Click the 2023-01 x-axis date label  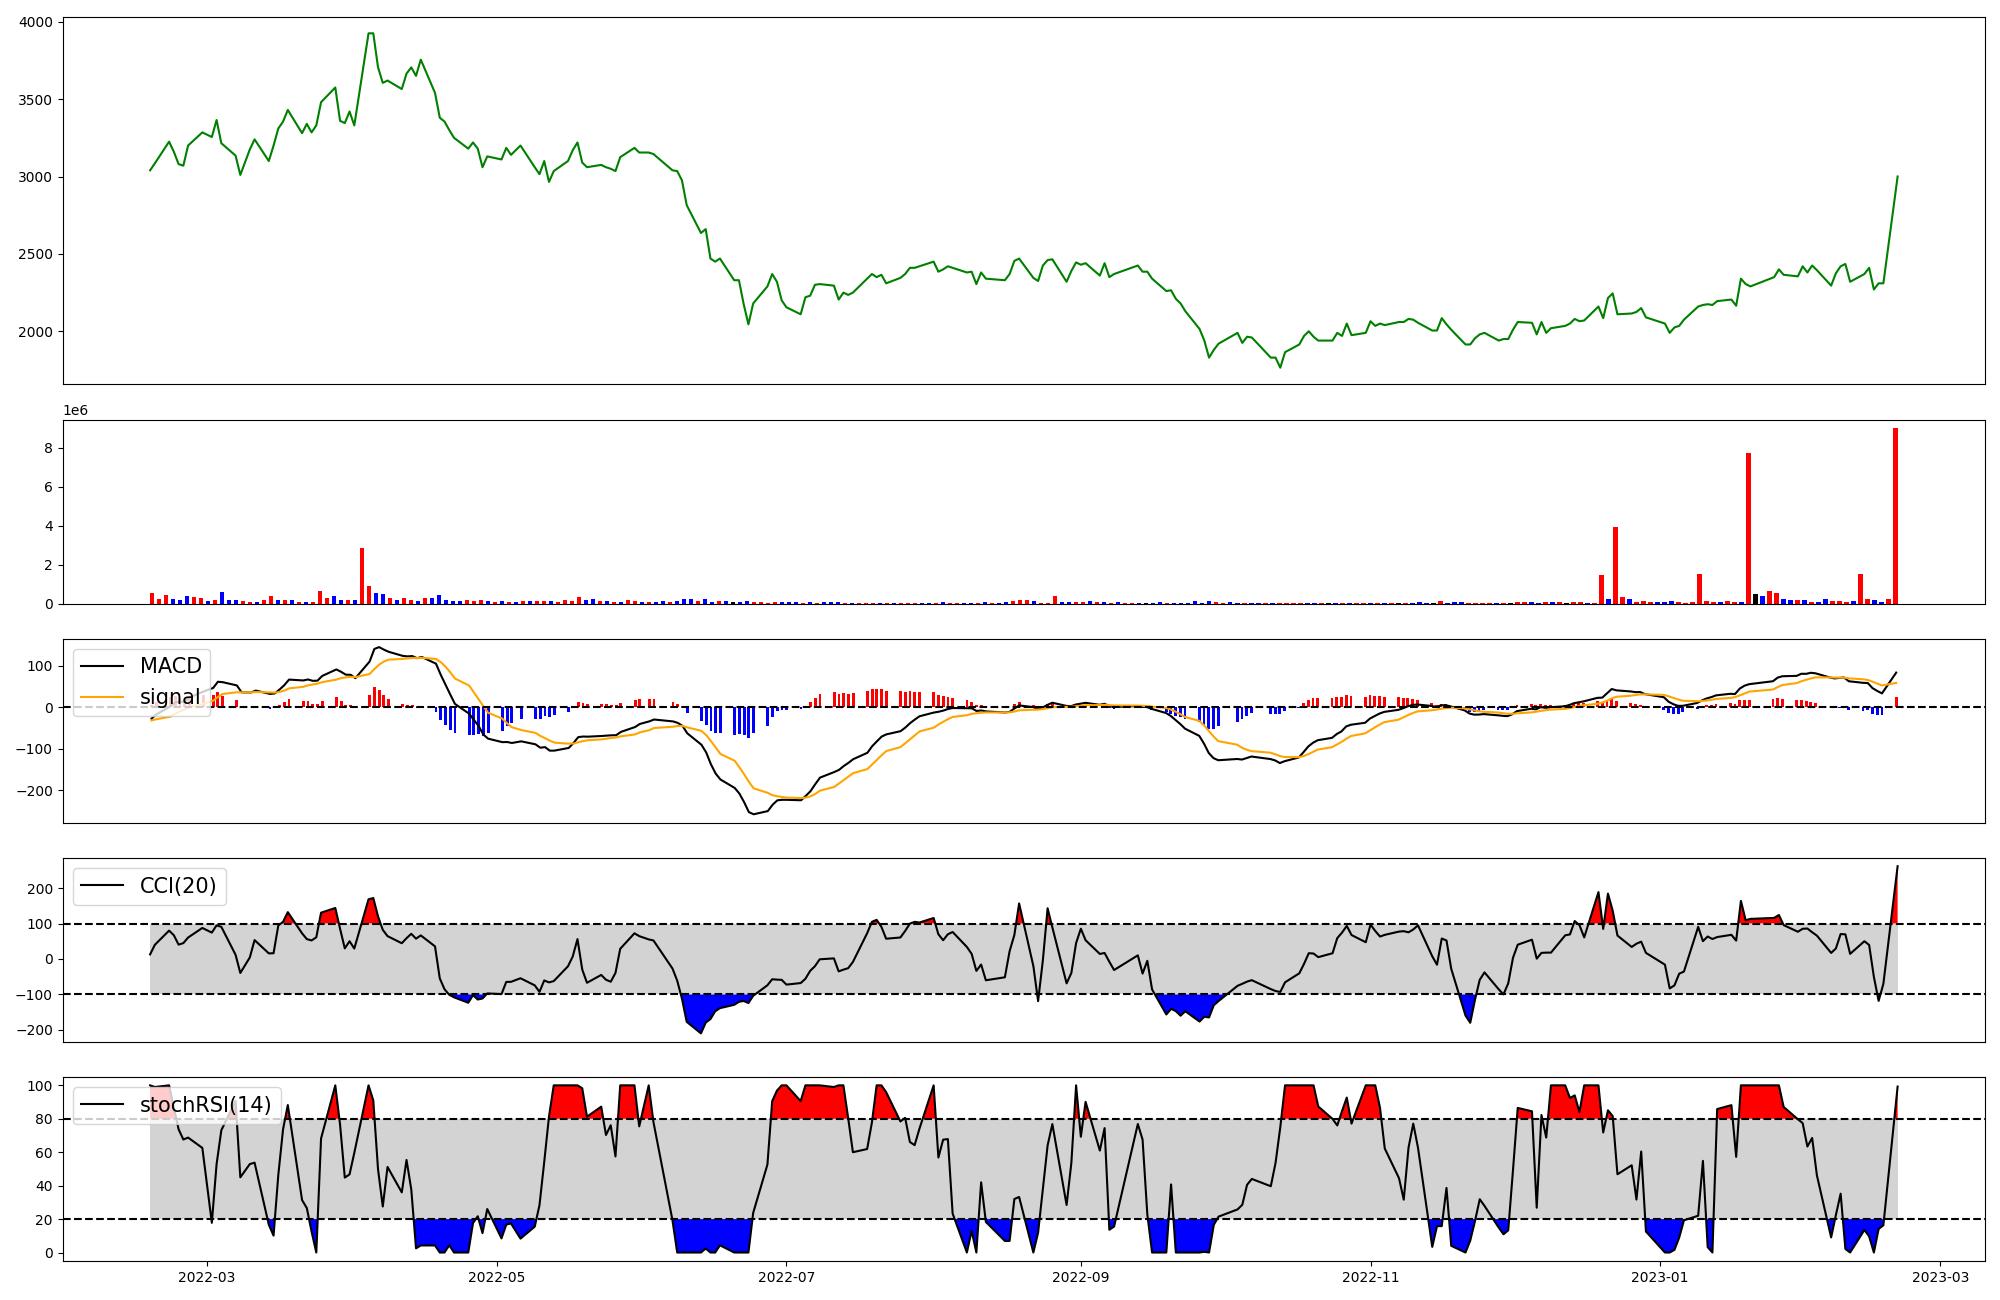[1660, 1277]
